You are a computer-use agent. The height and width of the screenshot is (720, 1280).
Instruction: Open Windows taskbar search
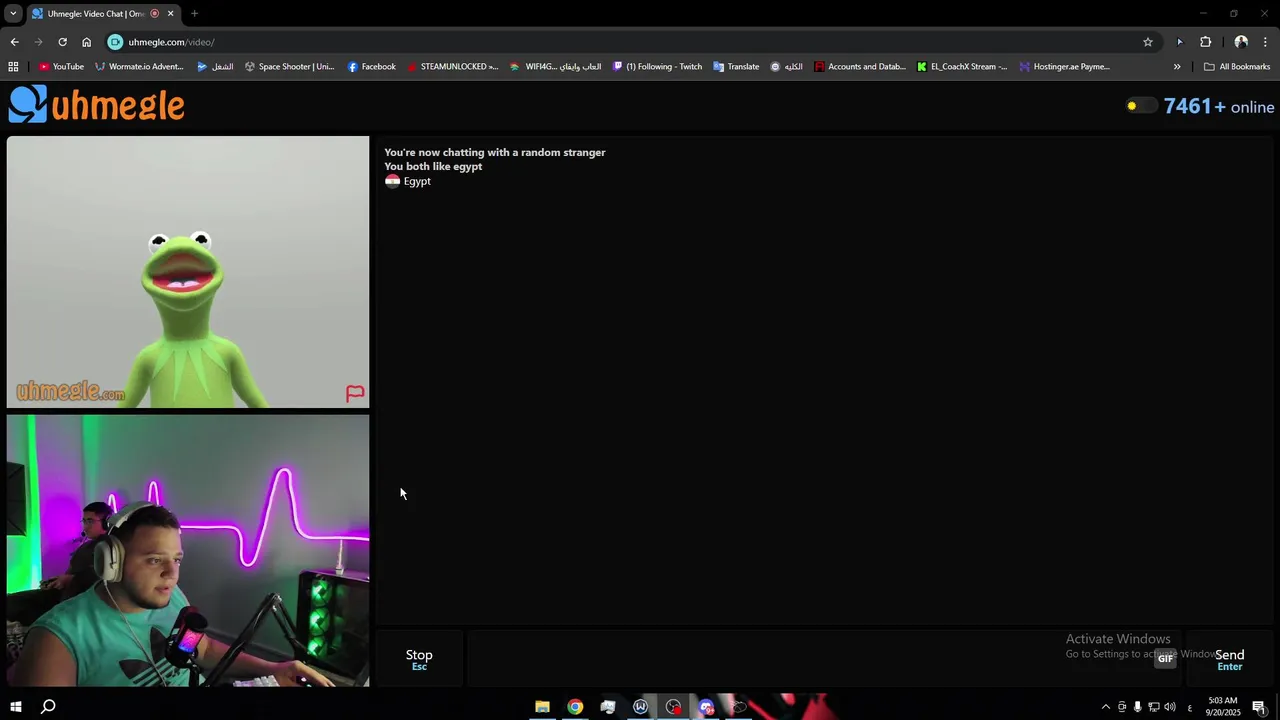tap(48, 707)
